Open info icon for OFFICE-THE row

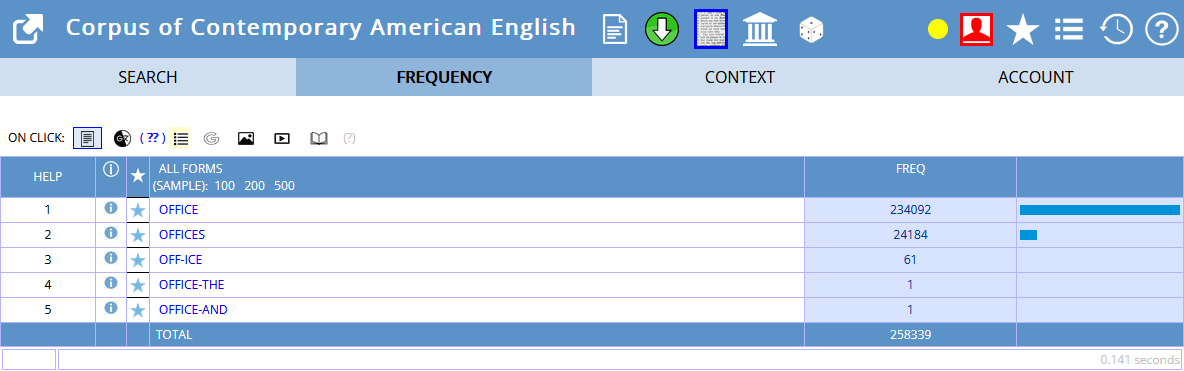coord(110,283)
